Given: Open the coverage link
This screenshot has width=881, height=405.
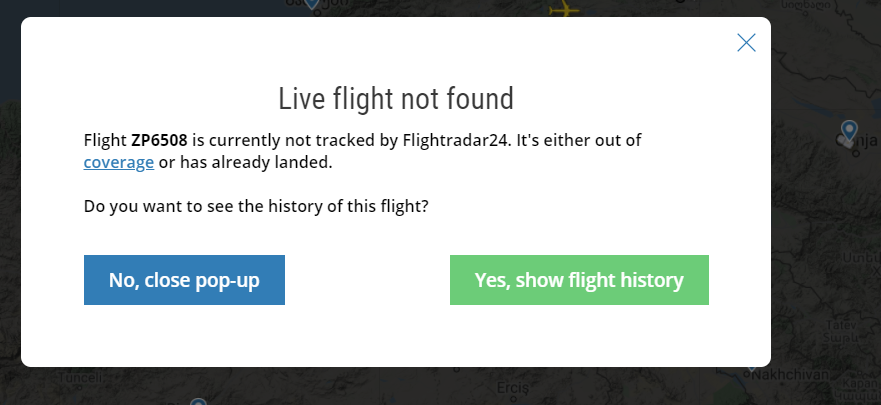Looking at the screenshot, I should click(119, 162).
